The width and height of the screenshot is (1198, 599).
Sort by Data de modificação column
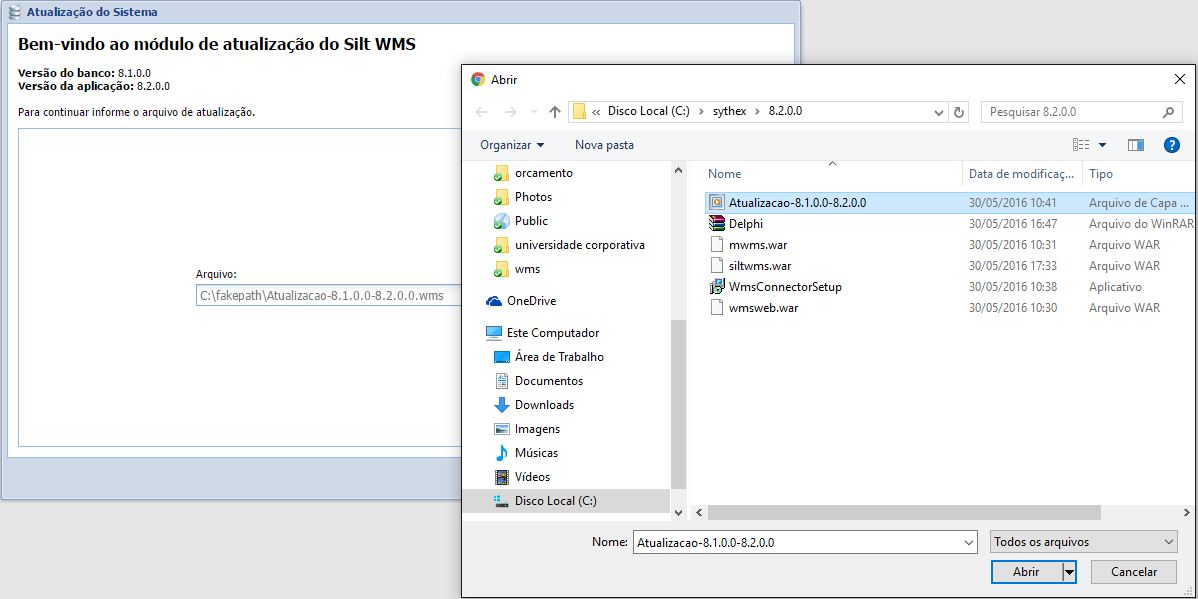(x=1022, y=174)
